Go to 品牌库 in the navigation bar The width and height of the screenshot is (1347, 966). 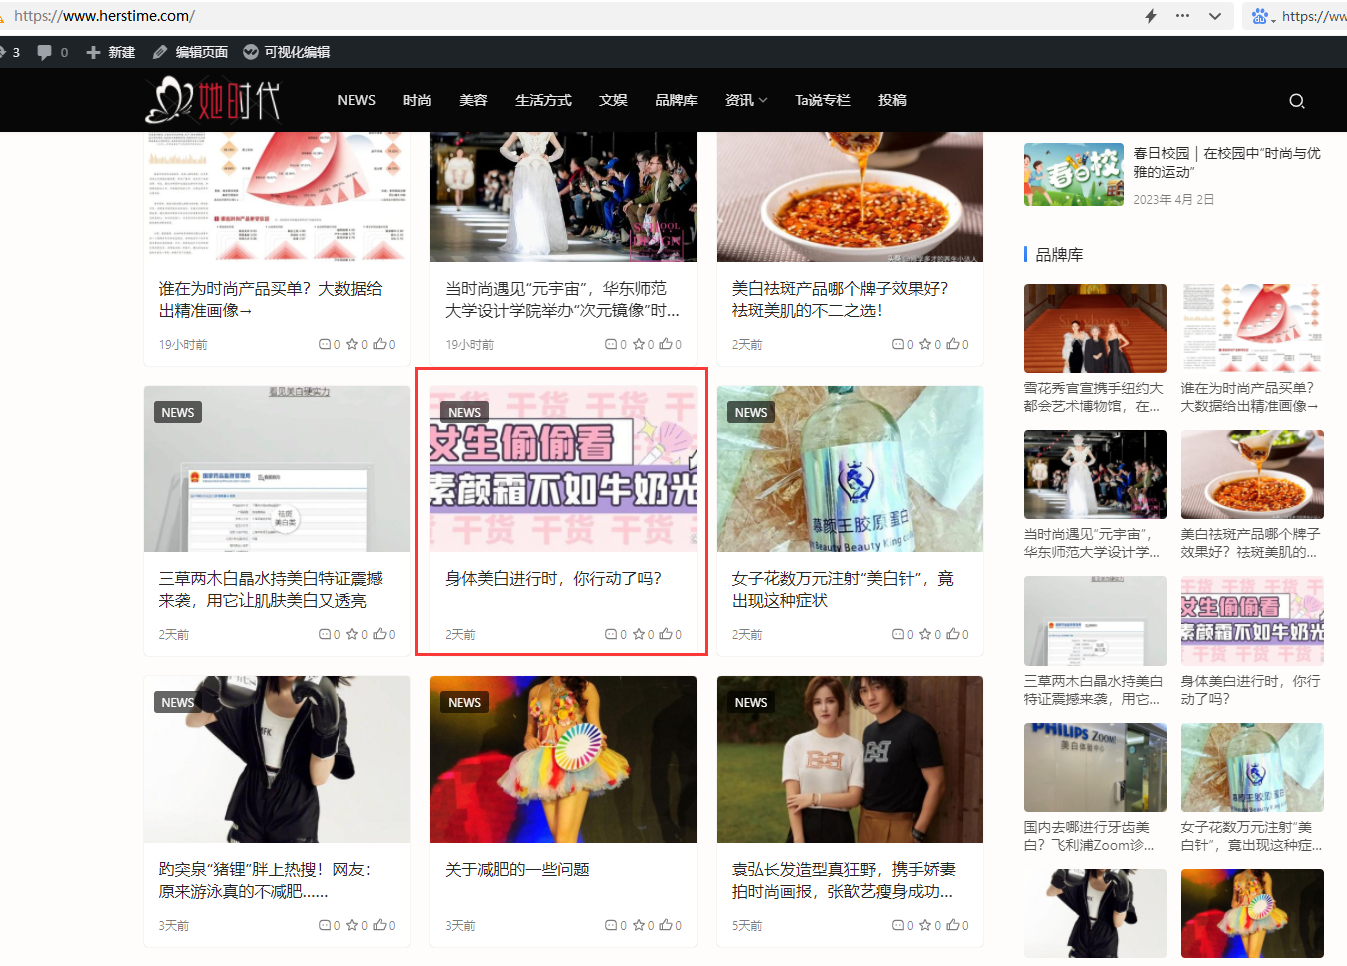tap(676, 100)
